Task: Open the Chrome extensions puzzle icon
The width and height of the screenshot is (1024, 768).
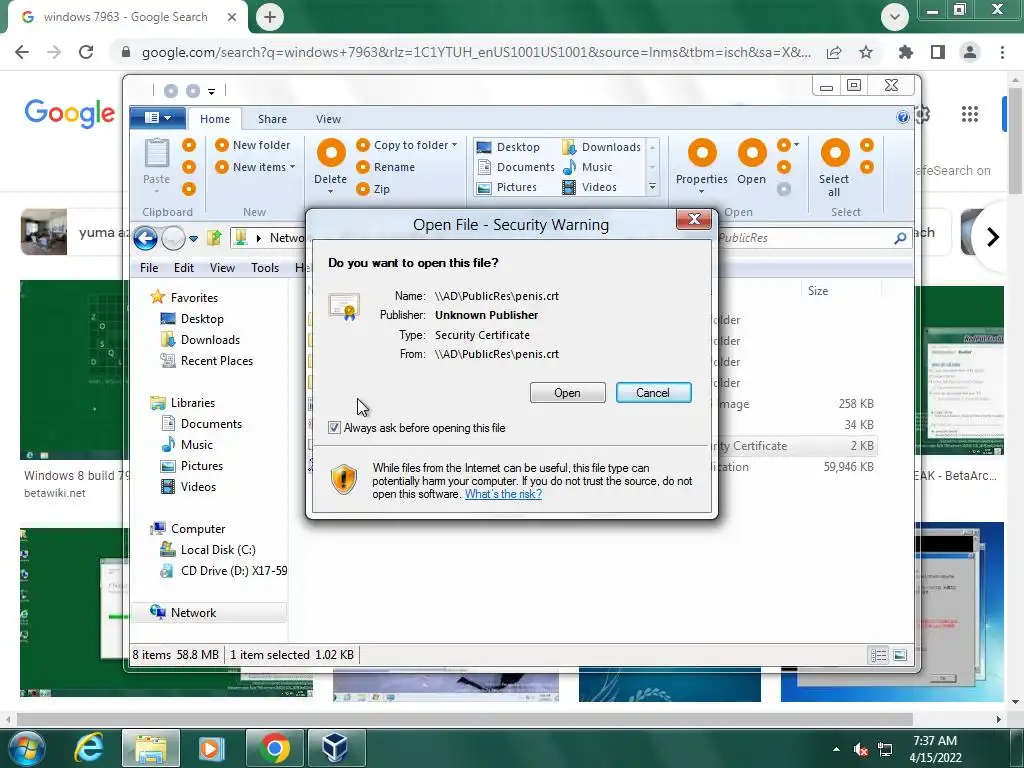Action: [906, 52]
